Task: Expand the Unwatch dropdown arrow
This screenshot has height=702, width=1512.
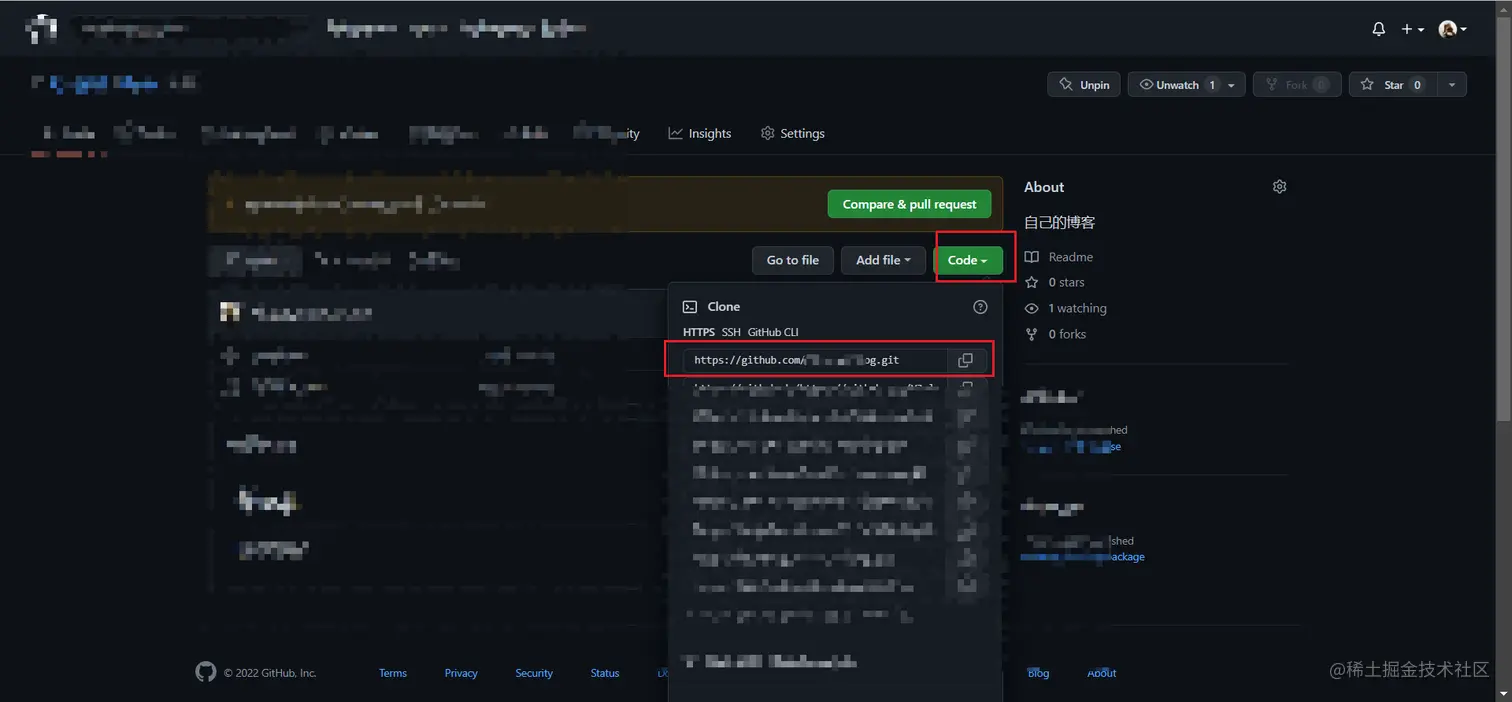Action: pyautogui.click(x=1232, y=85)
